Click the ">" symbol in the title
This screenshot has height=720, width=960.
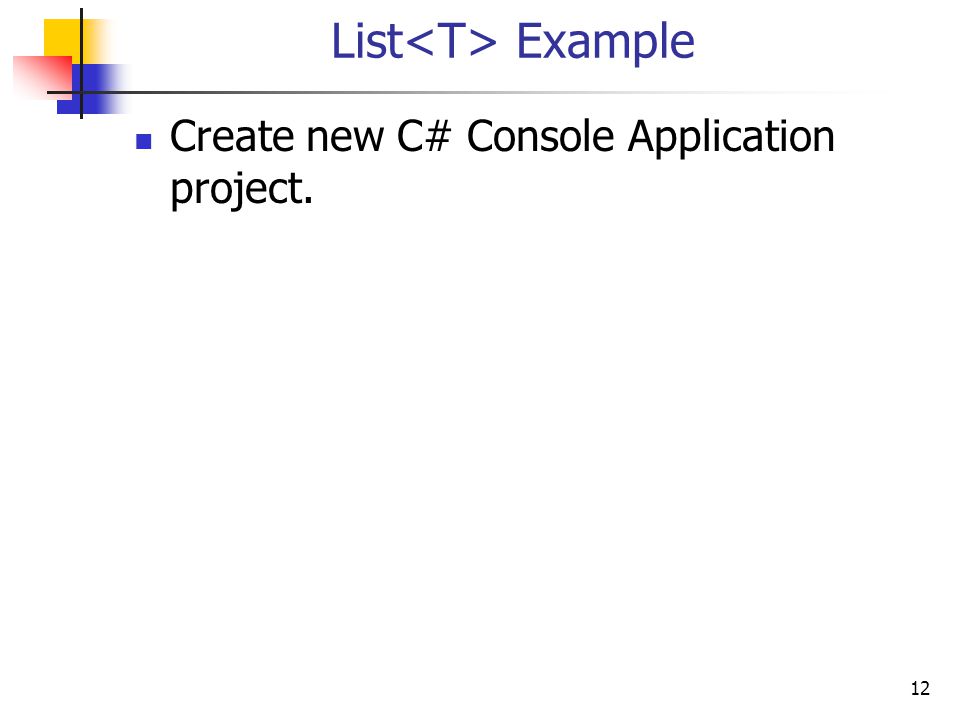pyautogui.click(x=484, y=43)
